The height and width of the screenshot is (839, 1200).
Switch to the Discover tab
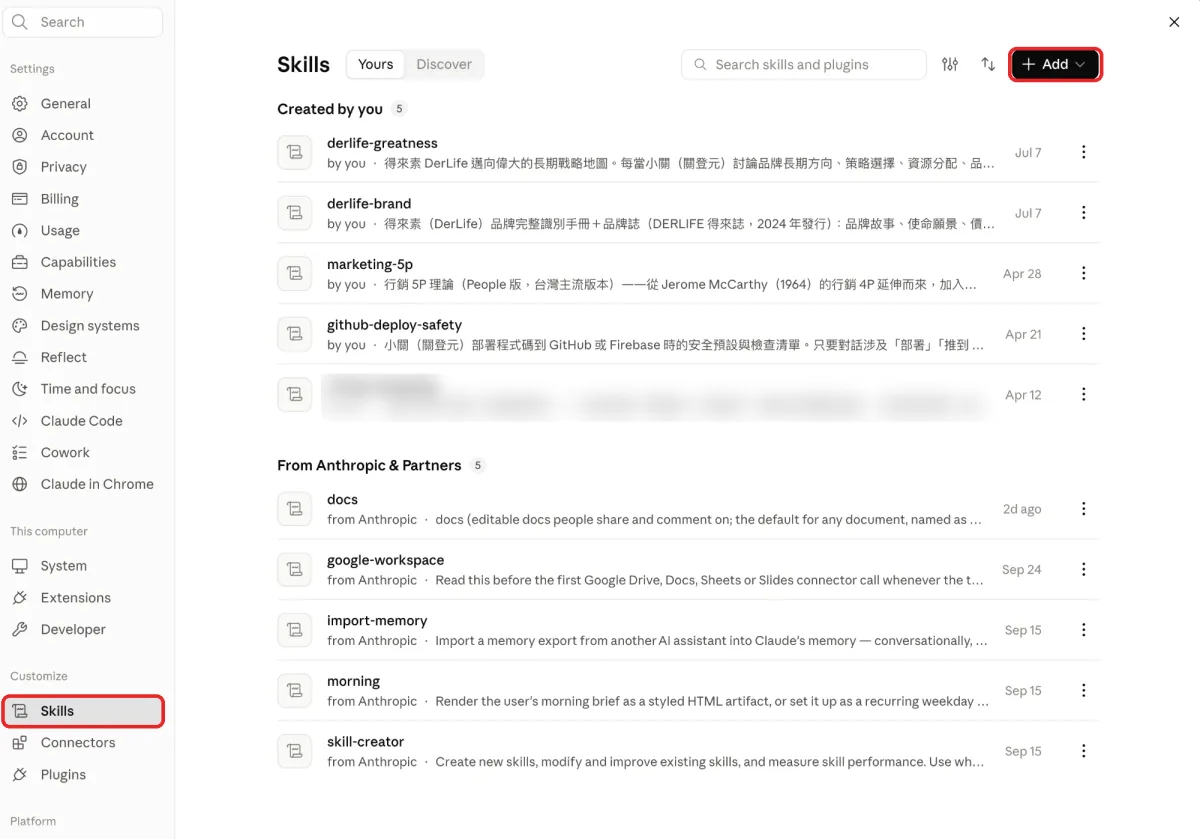(444, 64)
